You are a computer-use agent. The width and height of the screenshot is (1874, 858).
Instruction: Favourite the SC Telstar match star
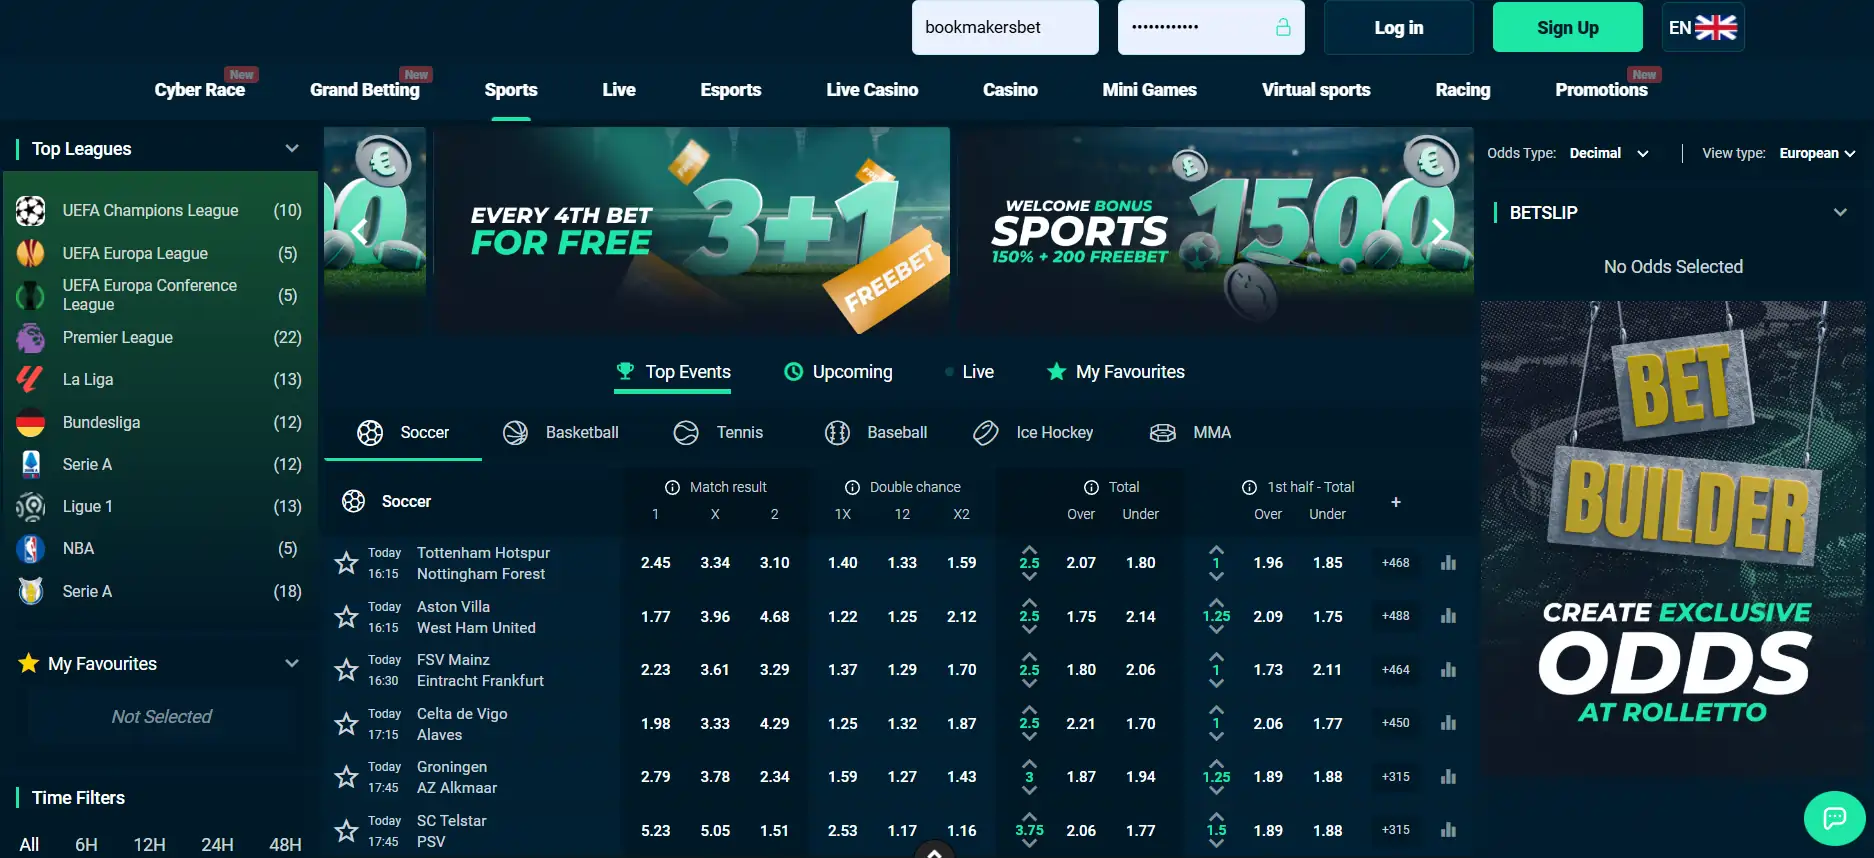click(346, 831)
